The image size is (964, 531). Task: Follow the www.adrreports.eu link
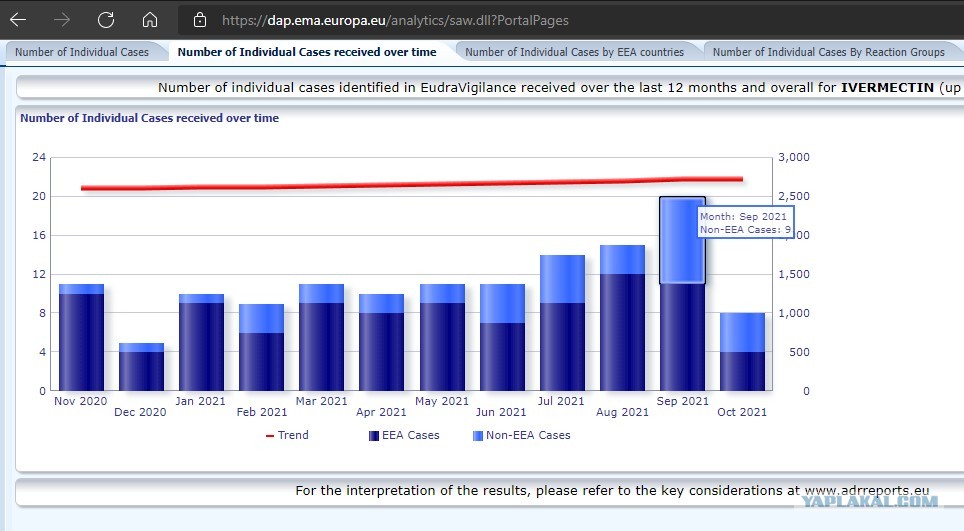click(867, 490)
